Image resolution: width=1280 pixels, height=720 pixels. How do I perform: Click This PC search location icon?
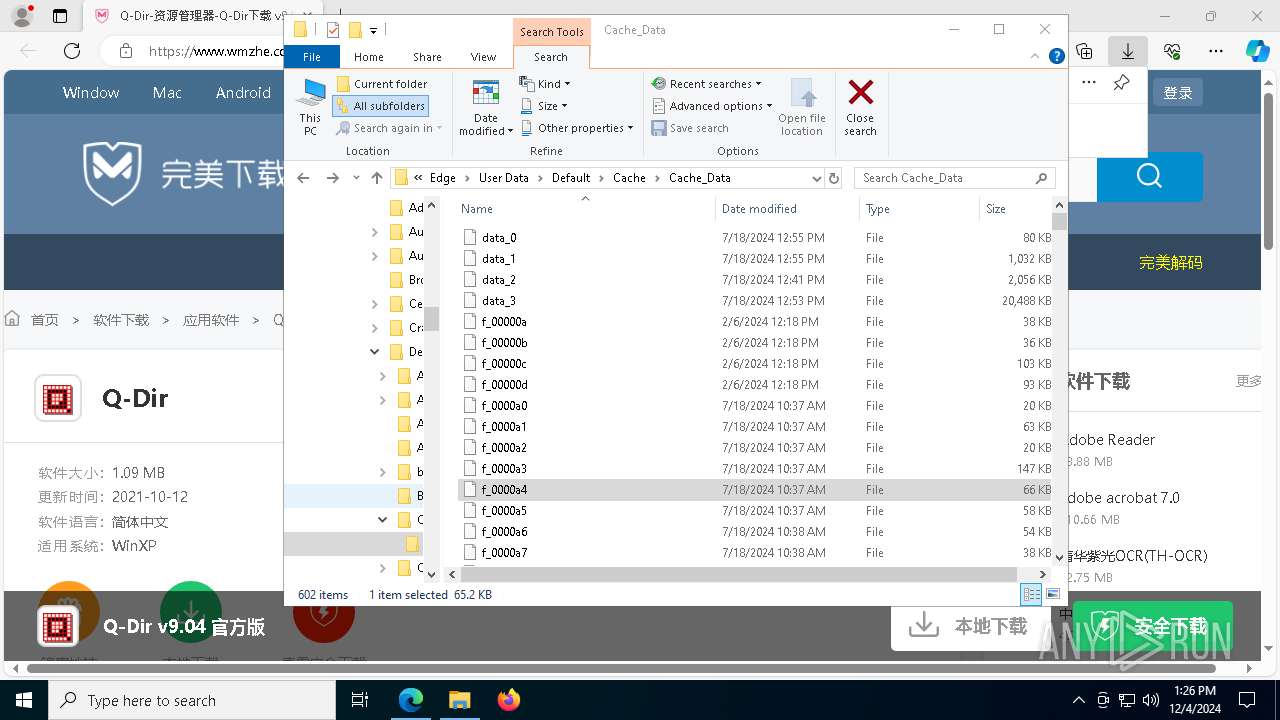tap(310, 108)
